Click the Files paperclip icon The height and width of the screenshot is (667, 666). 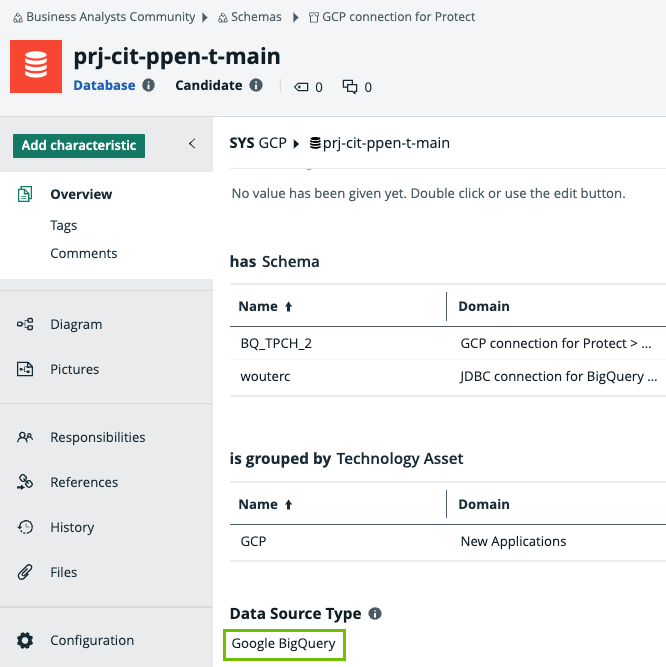coord(25,572)
